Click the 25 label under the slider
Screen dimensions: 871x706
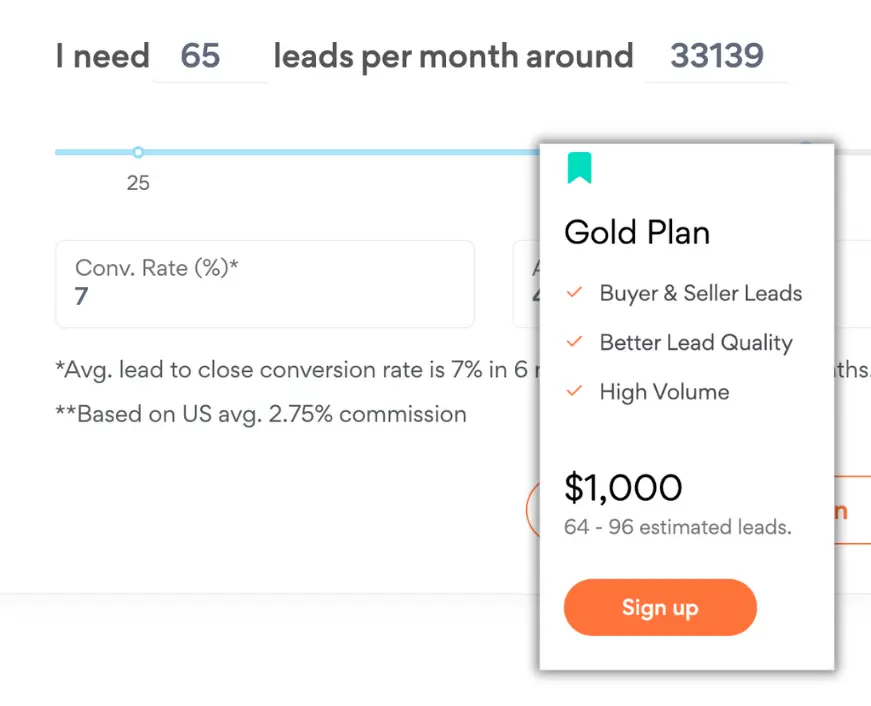(x=138, y=183)
